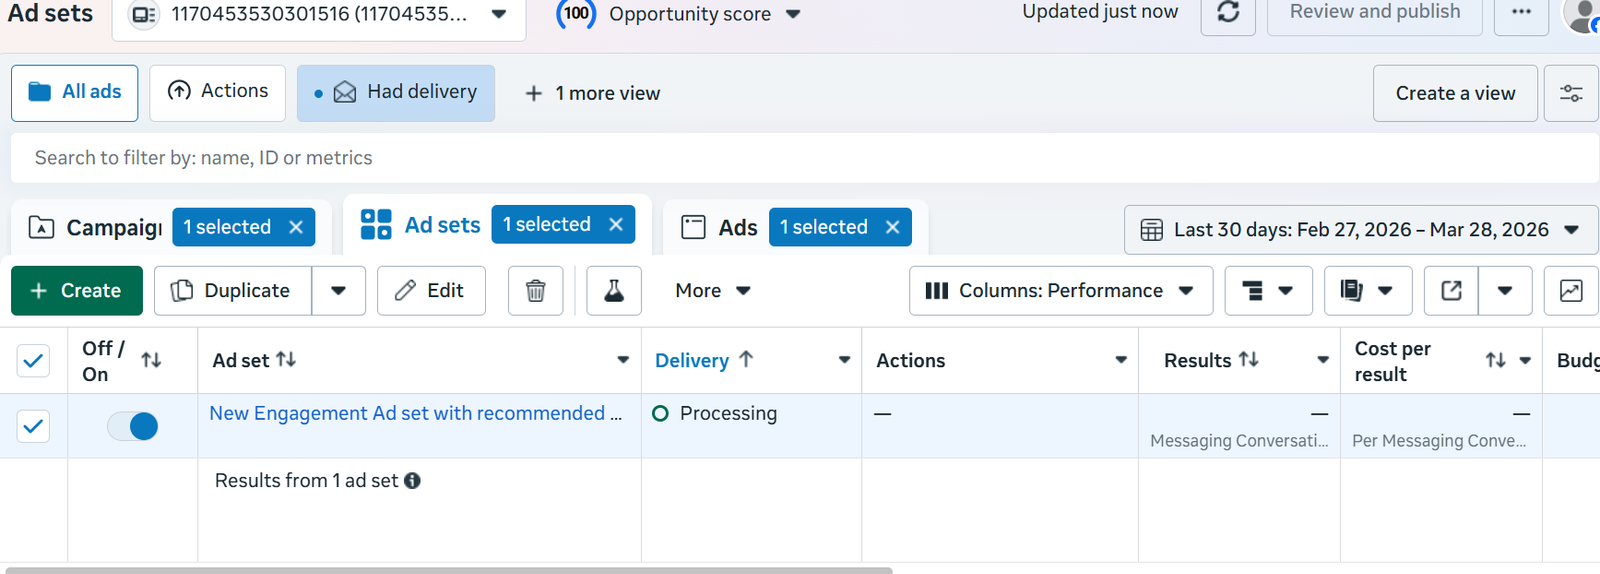Image resolution: width=1600 pixels, height=574 pixels.
Task: Expand the Columns: Performance dropdown
Action: click(x=1060, y=291)
